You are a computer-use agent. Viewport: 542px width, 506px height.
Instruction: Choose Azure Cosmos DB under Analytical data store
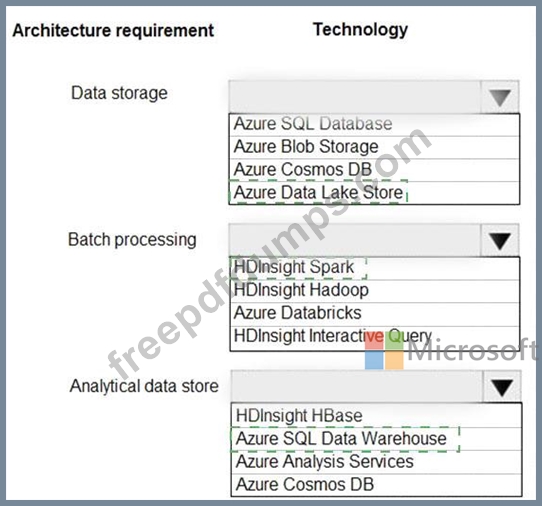tap(376, 485)
